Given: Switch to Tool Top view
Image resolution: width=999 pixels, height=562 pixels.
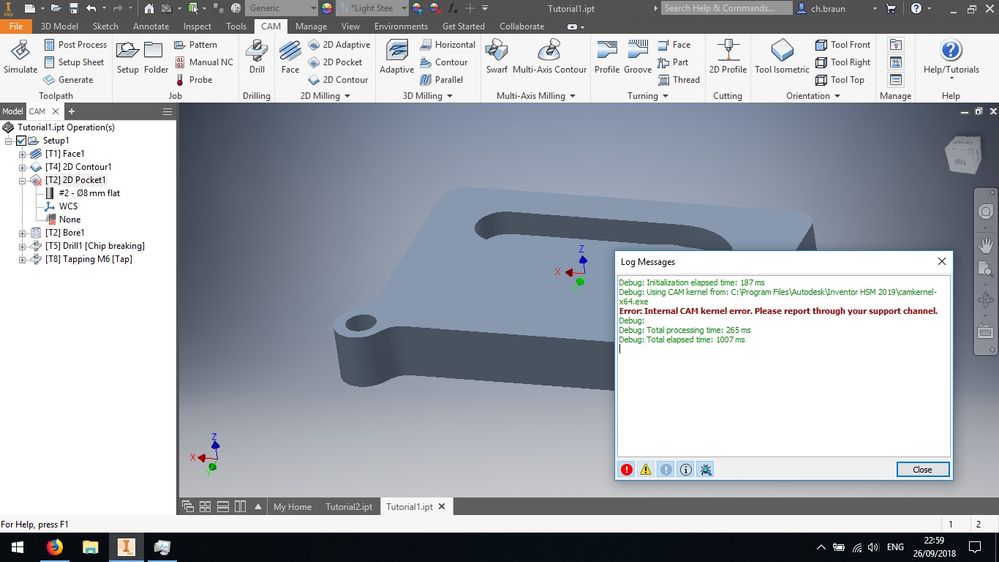Looking at the screenshot, I should click(840, 80).
